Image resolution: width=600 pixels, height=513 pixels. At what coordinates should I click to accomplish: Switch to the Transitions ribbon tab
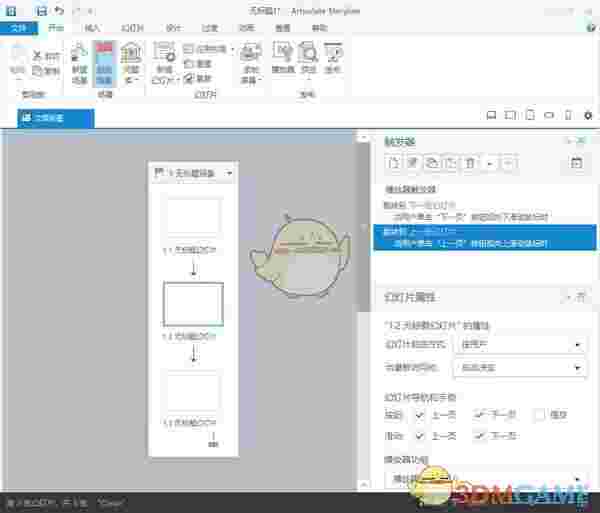pyautogui.click(x=210, y=28)
